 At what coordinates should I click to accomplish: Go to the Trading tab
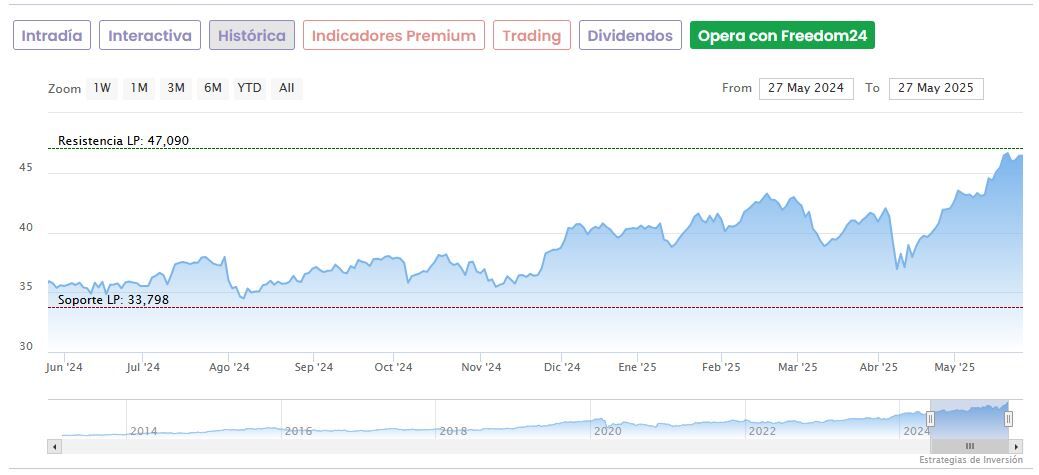pos(531,36)
